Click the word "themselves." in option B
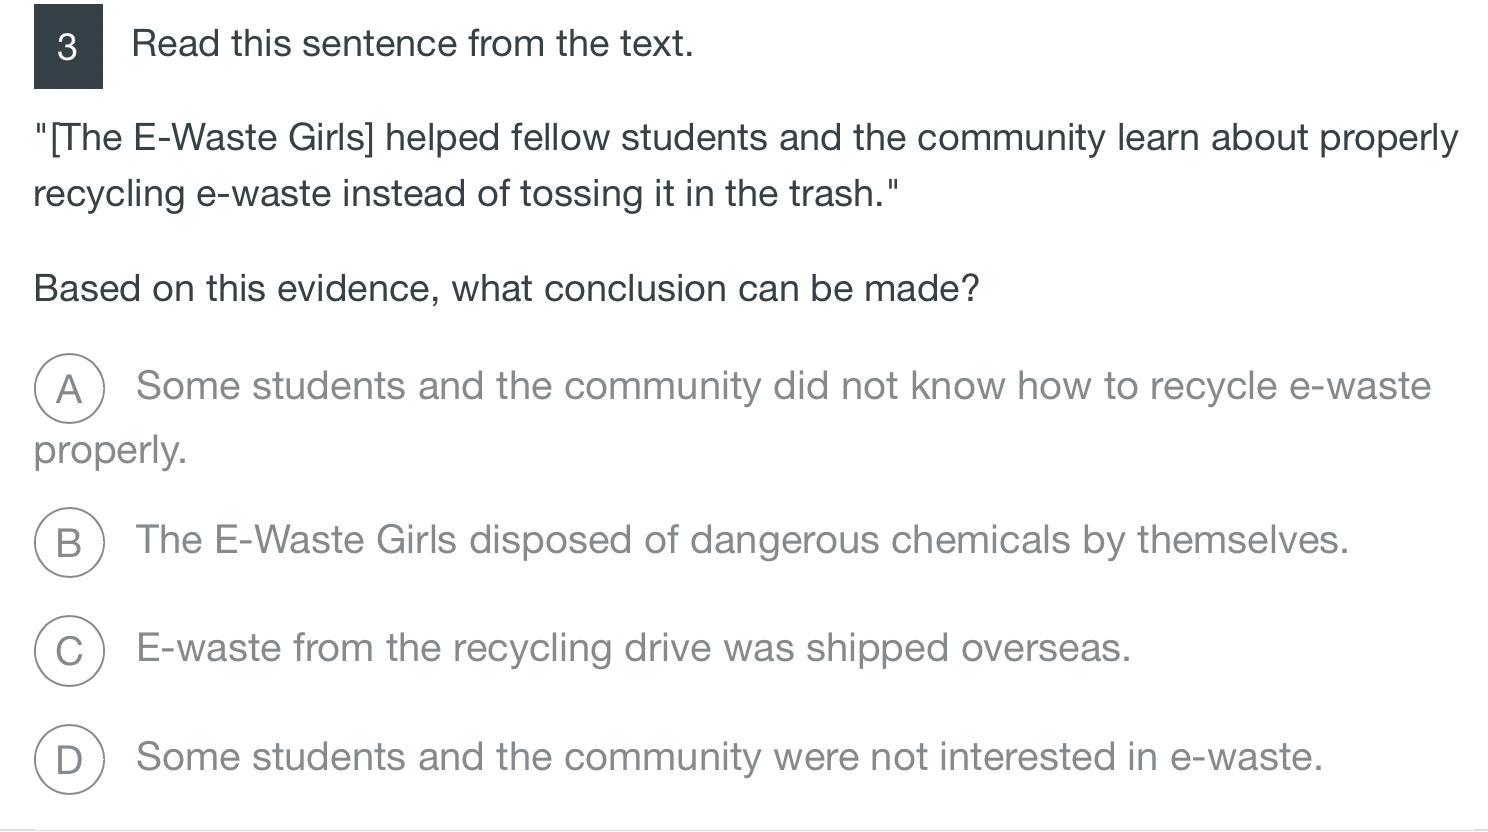 tap(1242, 540)
